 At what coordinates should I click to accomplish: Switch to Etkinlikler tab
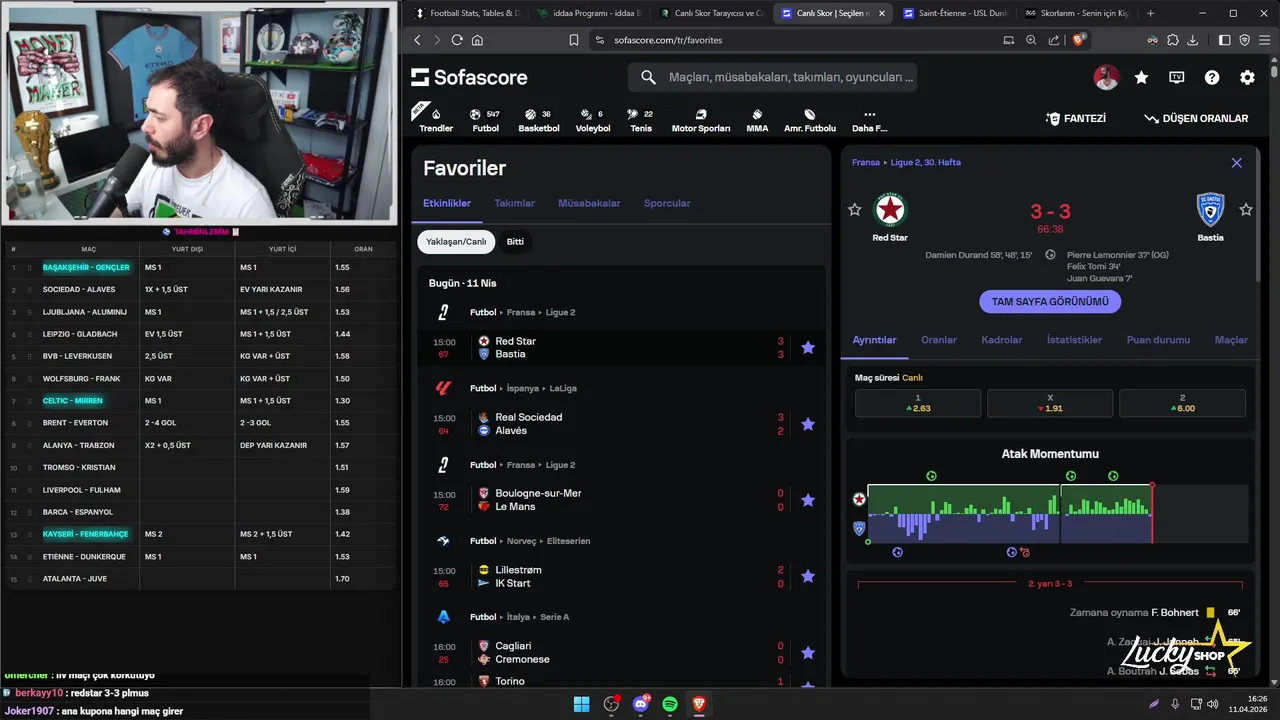pos(447,203)
